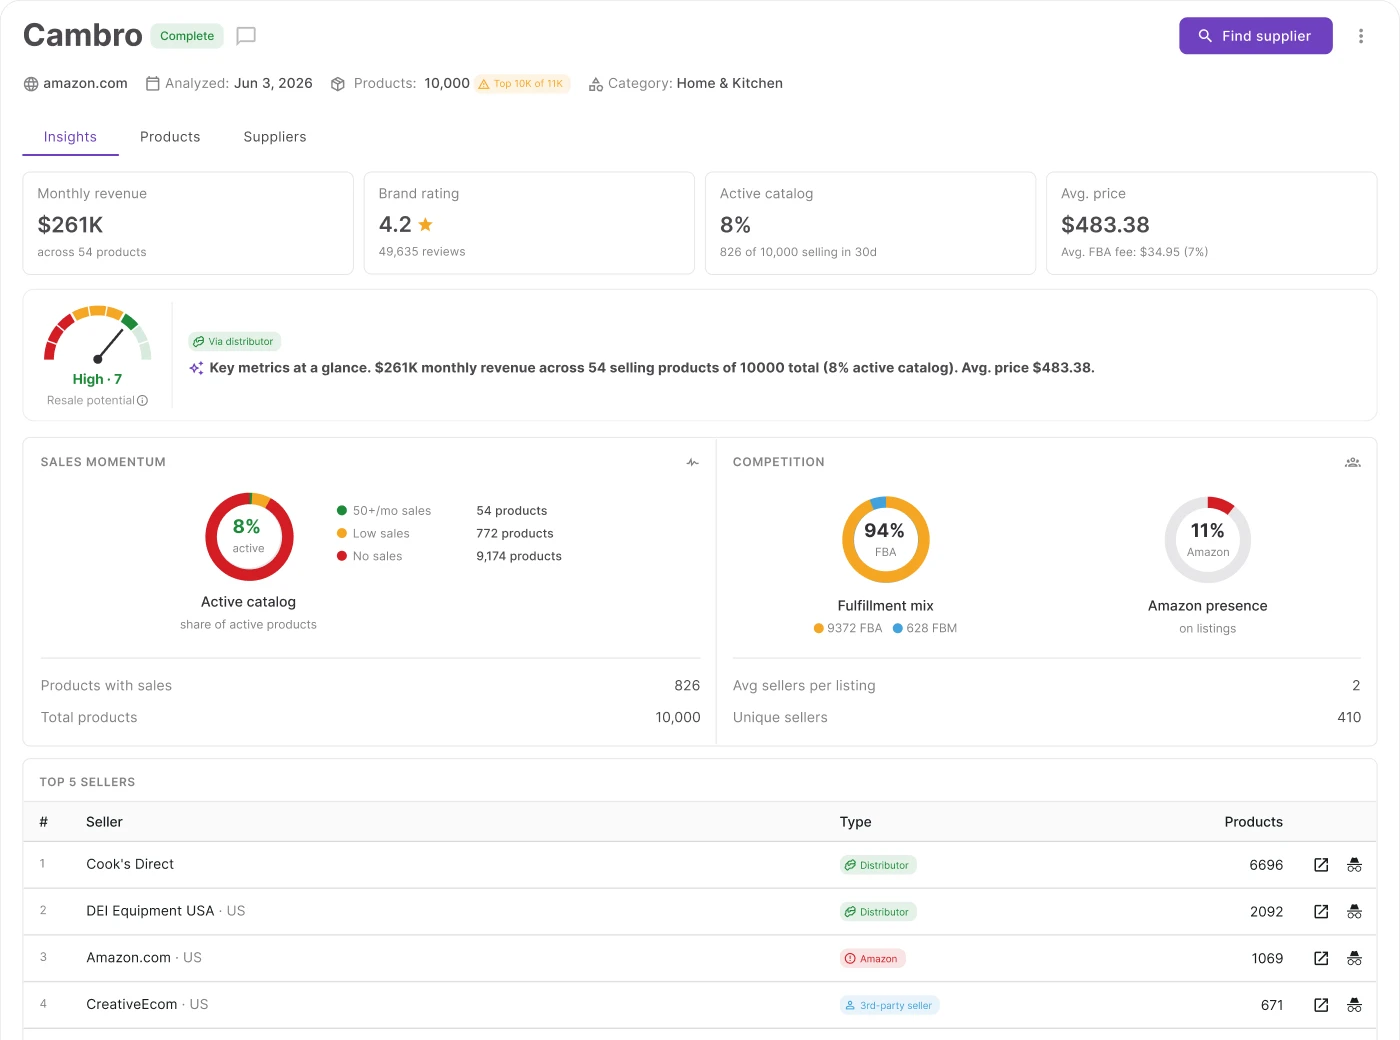1400x1040 pixels.
Task: Click the box icon beside Products count
Action: (x=338, y=84)
